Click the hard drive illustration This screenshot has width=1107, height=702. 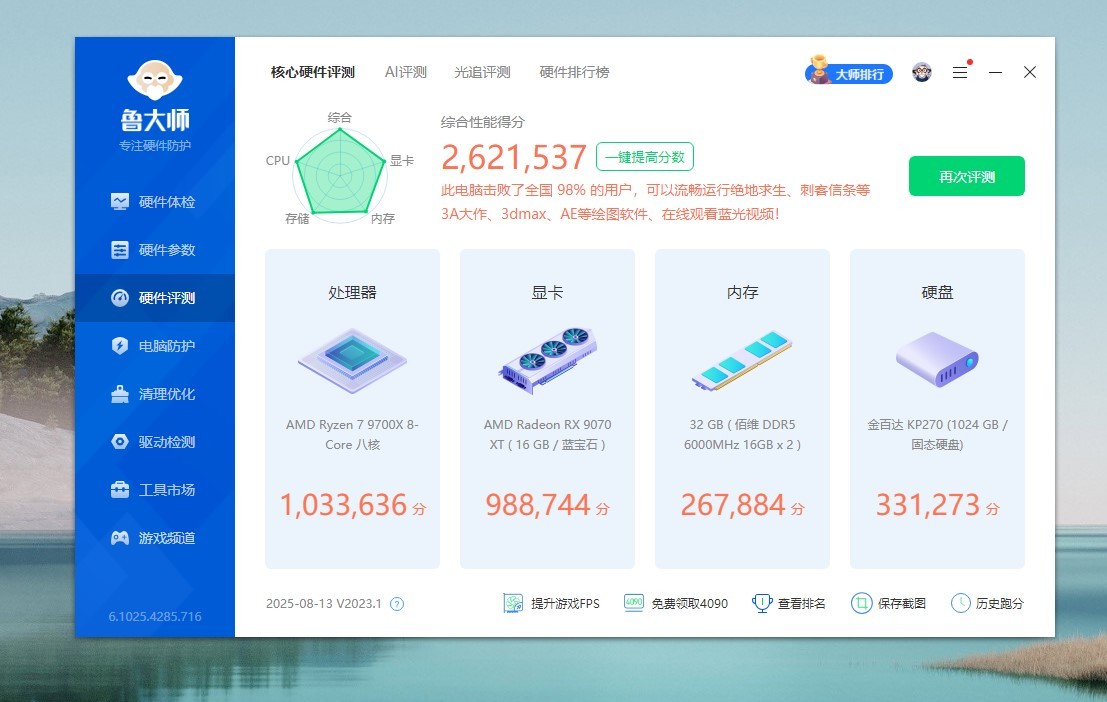(x=937, y=359)
